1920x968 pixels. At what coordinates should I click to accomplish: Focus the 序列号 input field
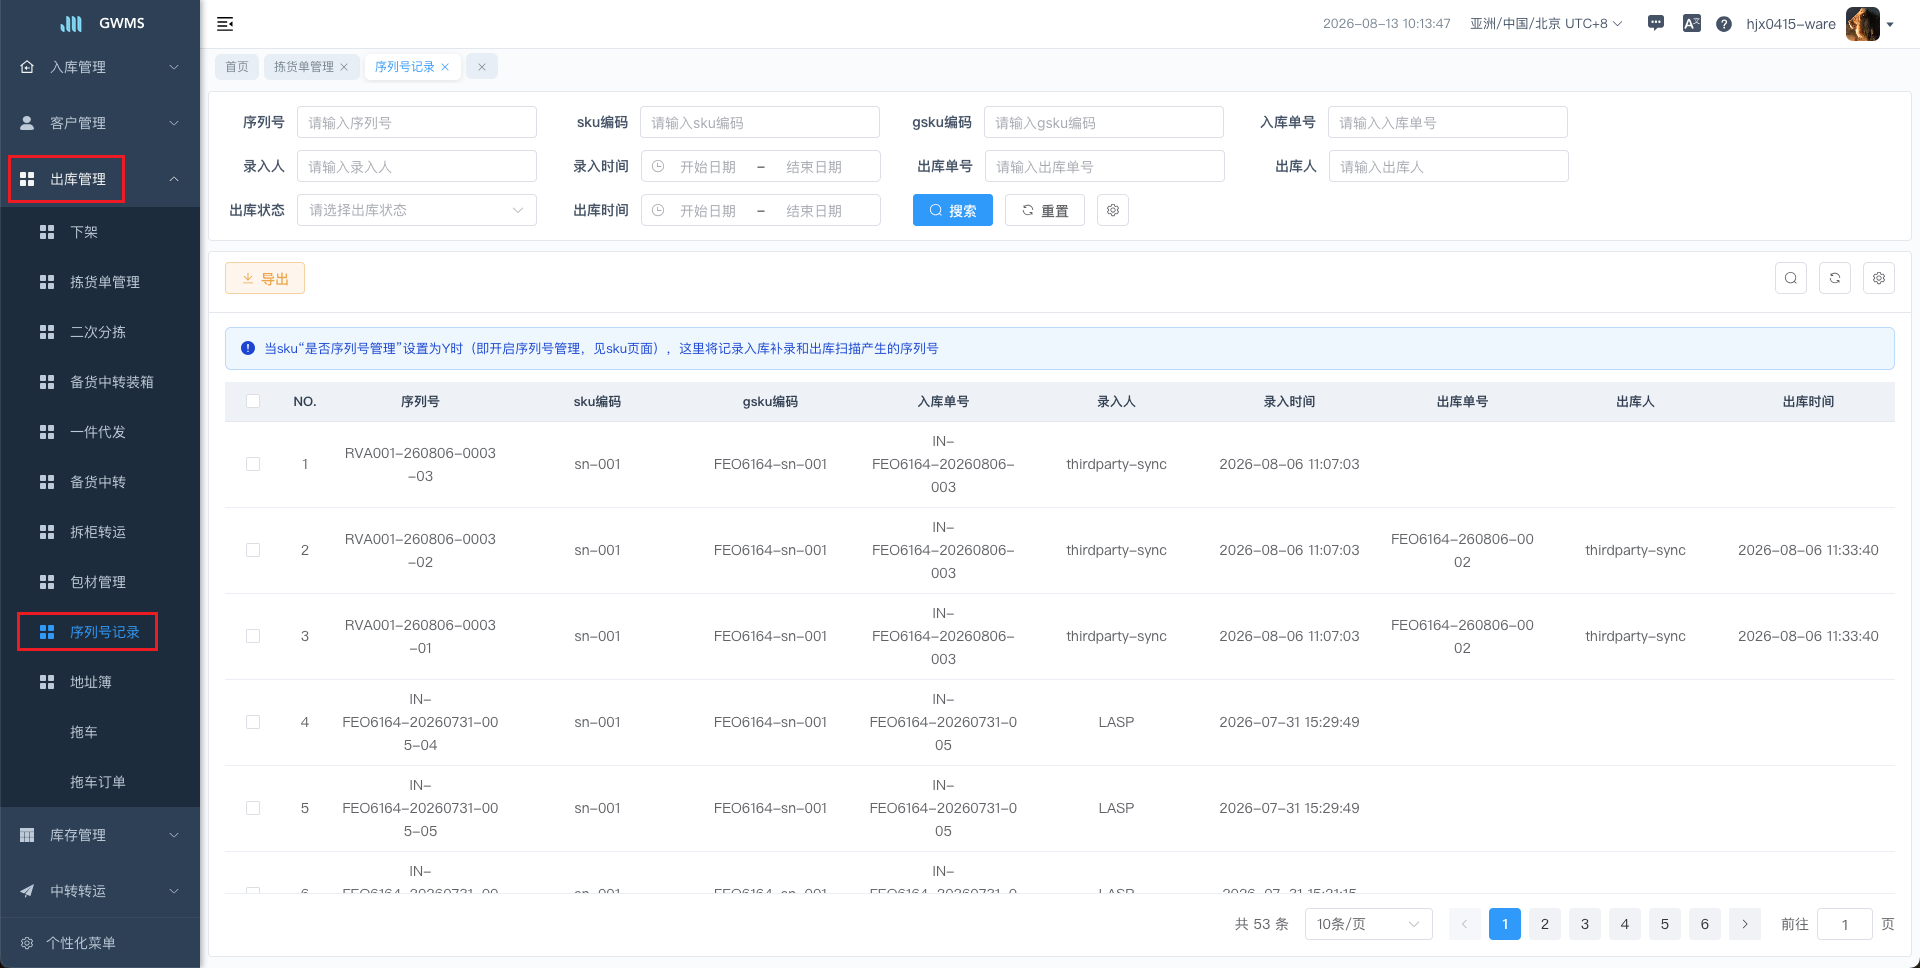point(417,122)
